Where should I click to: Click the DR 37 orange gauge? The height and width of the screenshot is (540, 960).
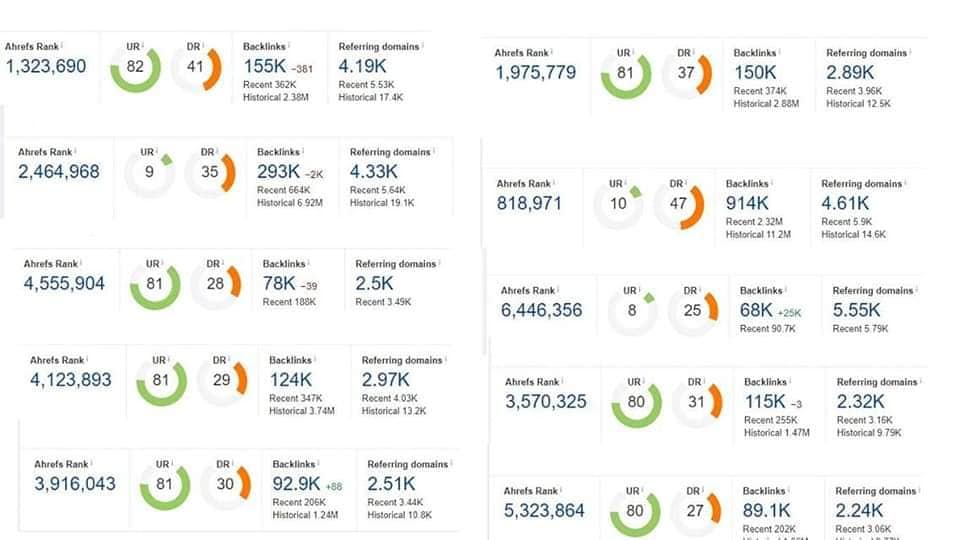coord(686,73)
